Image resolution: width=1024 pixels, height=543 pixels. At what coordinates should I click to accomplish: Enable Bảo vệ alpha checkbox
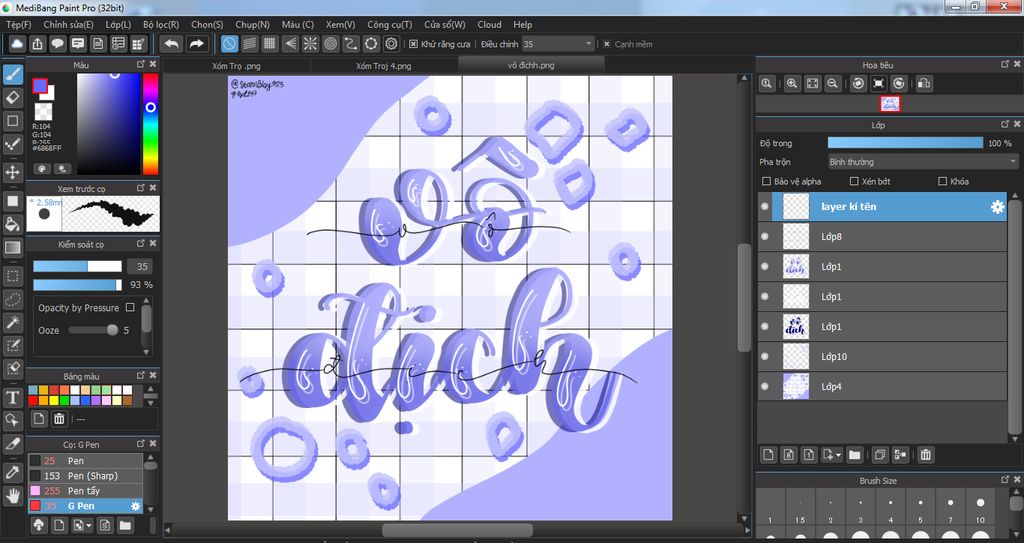(767, 181)
